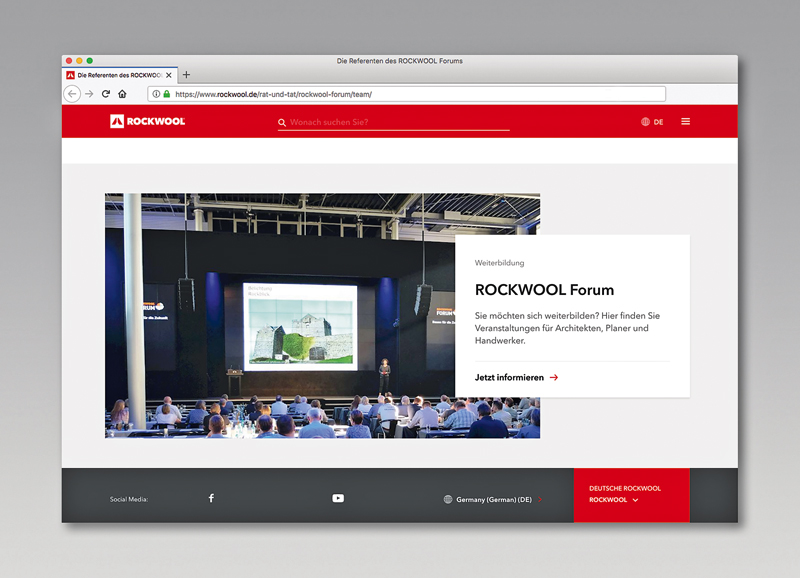Go to the browser home icon

click(x=122, y=94)
